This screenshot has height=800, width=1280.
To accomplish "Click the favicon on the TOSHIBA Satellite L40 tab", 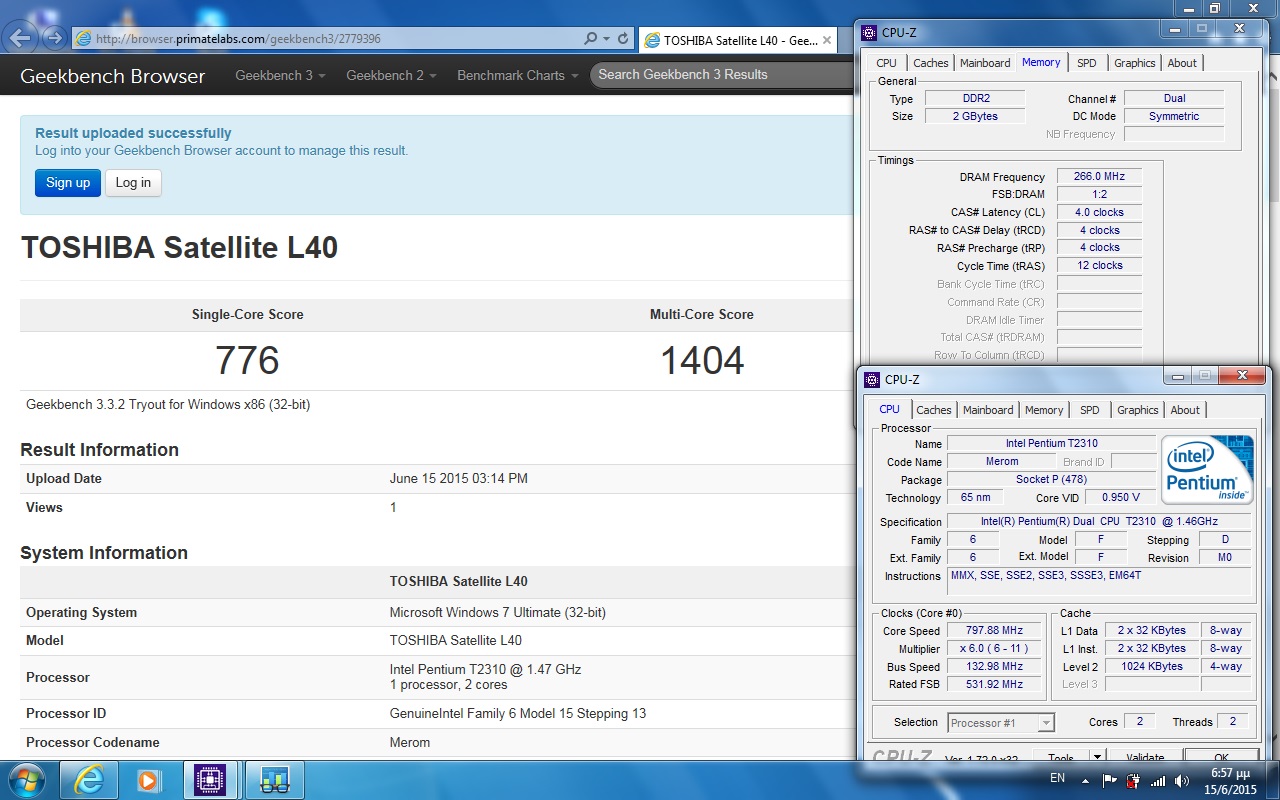I will (x=652, y=40).
